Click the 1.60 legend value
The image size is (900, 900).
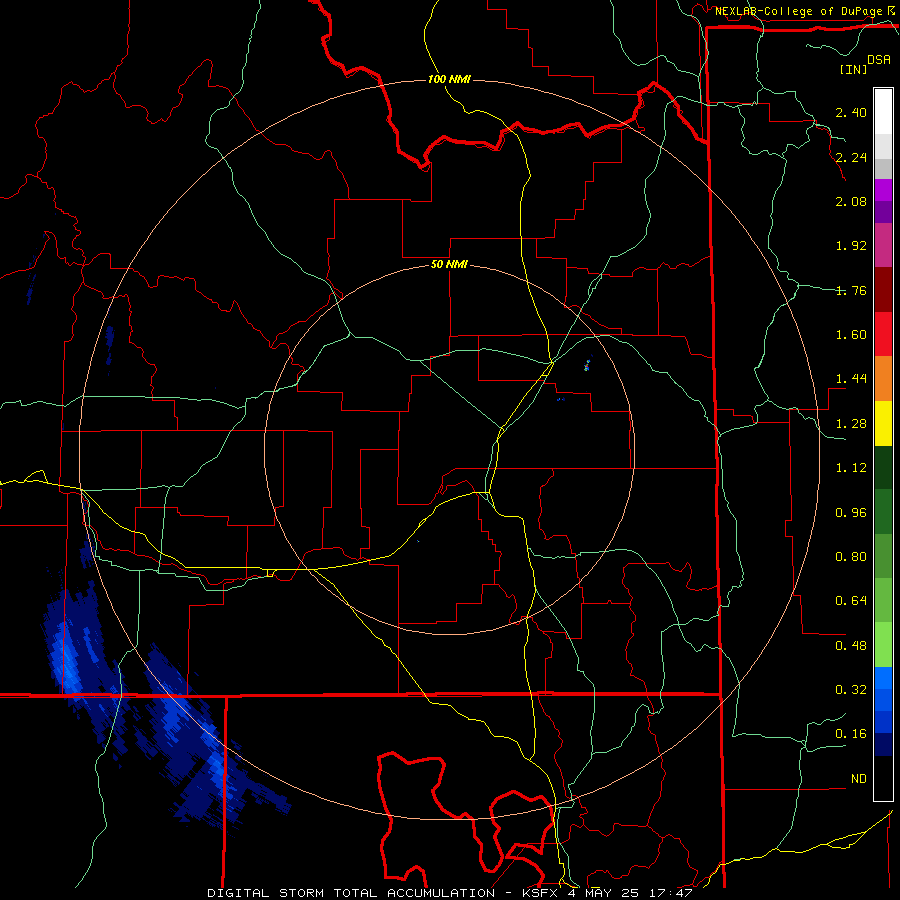(851, 335)
